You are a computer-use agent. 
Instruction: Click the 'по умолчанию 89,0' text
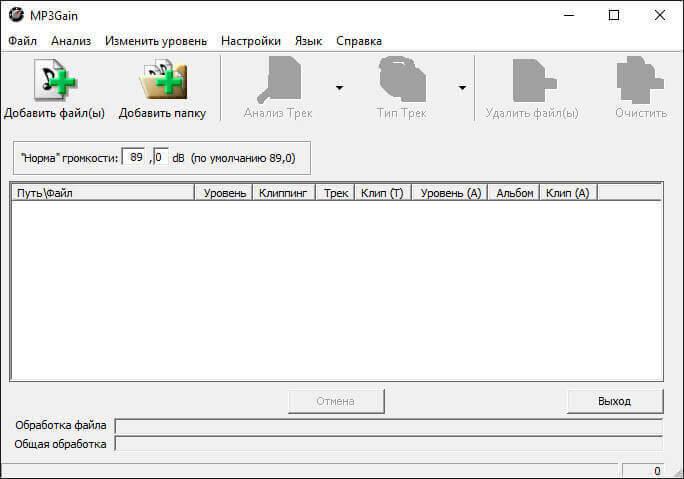coord(243,158)
